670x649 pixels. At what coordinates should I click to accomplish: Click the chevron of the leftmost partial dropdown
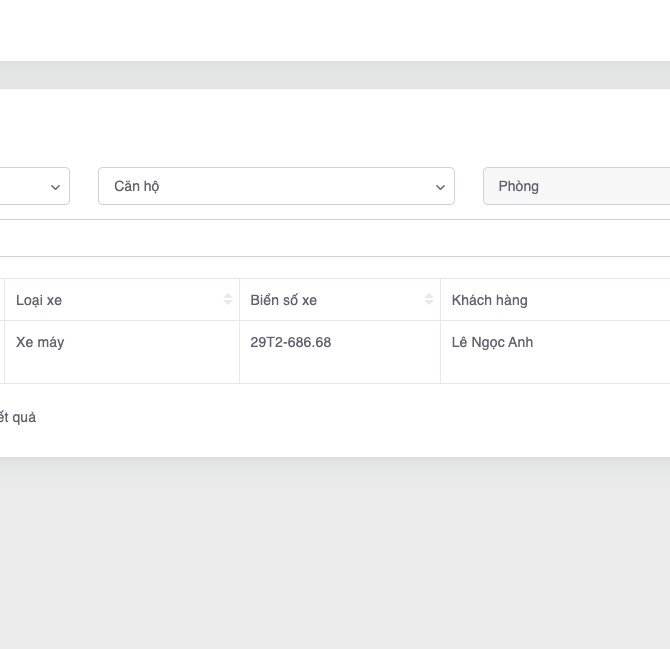click(x=56, y=187)
